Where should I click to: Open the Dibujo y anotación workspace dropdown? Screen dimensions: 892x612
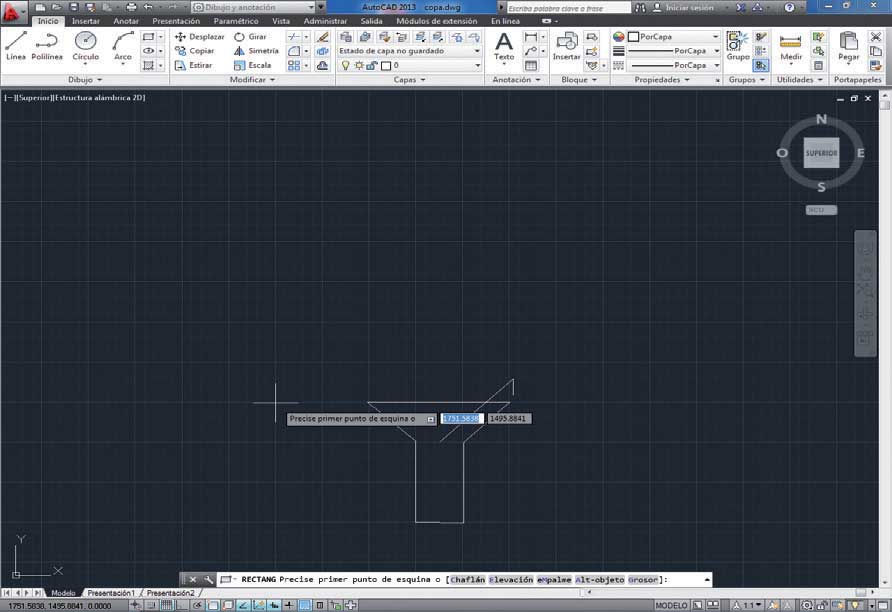254,7
